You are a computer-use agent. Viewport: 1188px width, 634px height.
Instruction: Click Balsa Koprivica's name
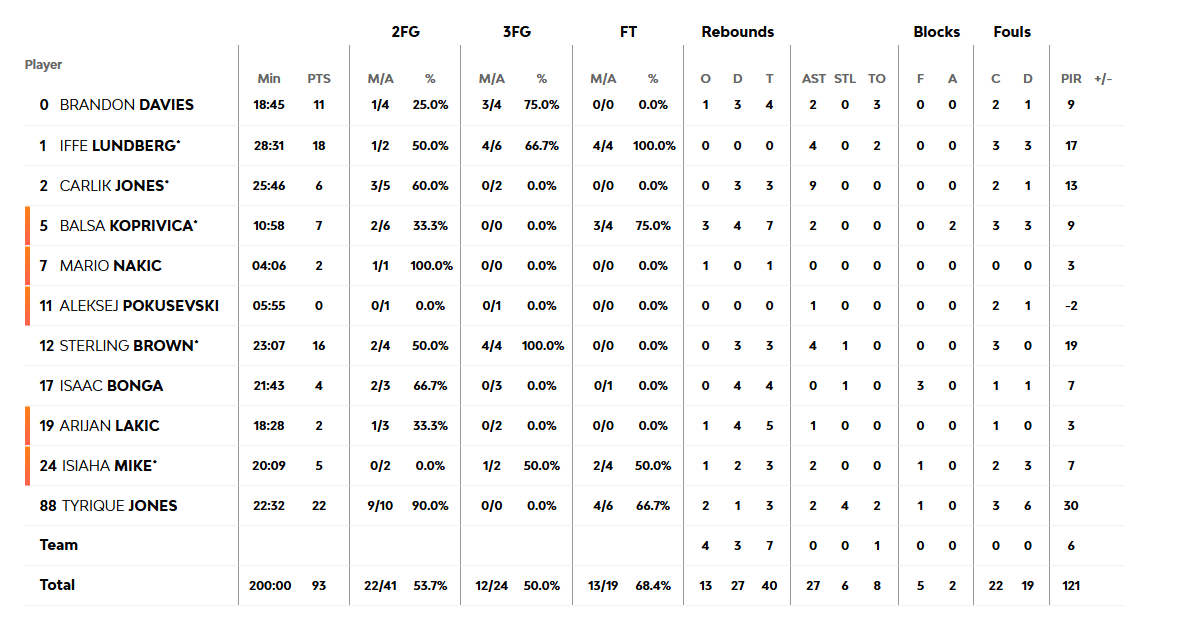tap(127, 226)
